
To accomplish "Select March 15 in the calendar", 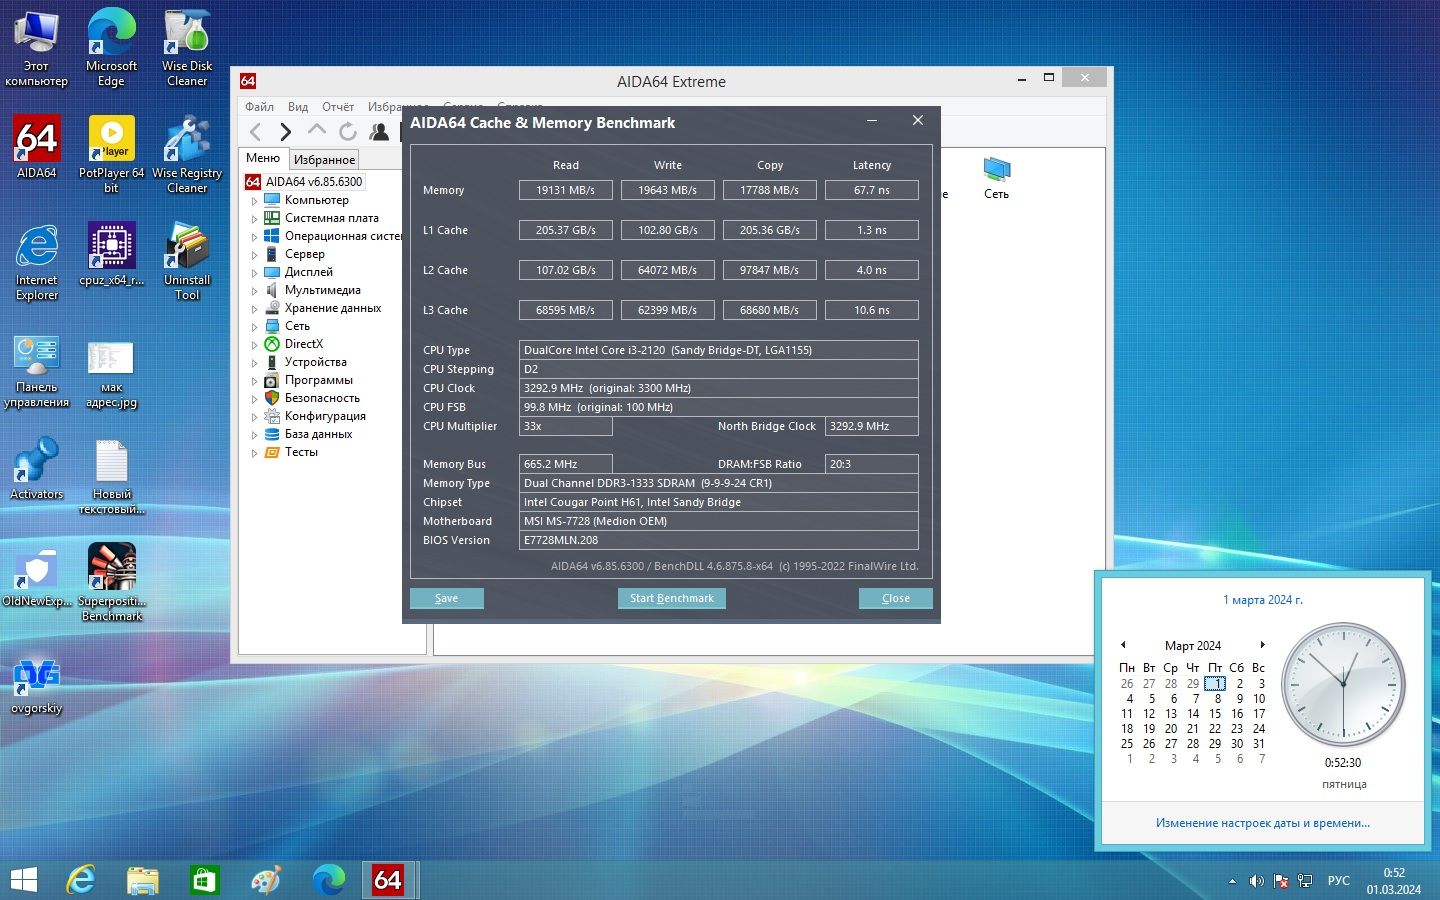I will [x=1215, y=714].
